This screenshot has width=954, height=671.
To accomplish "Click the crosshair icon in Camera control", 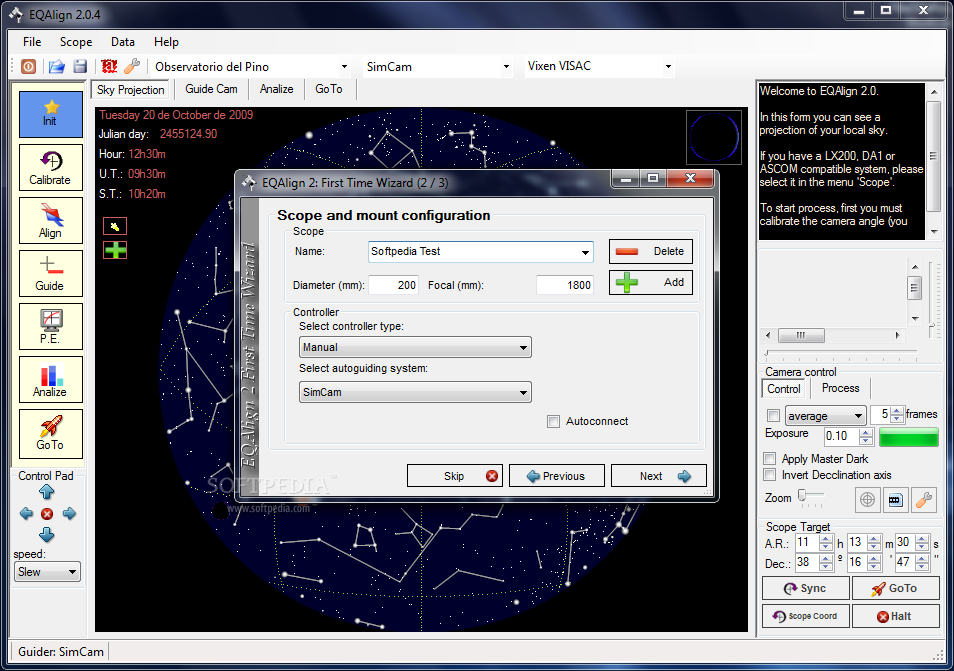I will (x=868, y=500).
